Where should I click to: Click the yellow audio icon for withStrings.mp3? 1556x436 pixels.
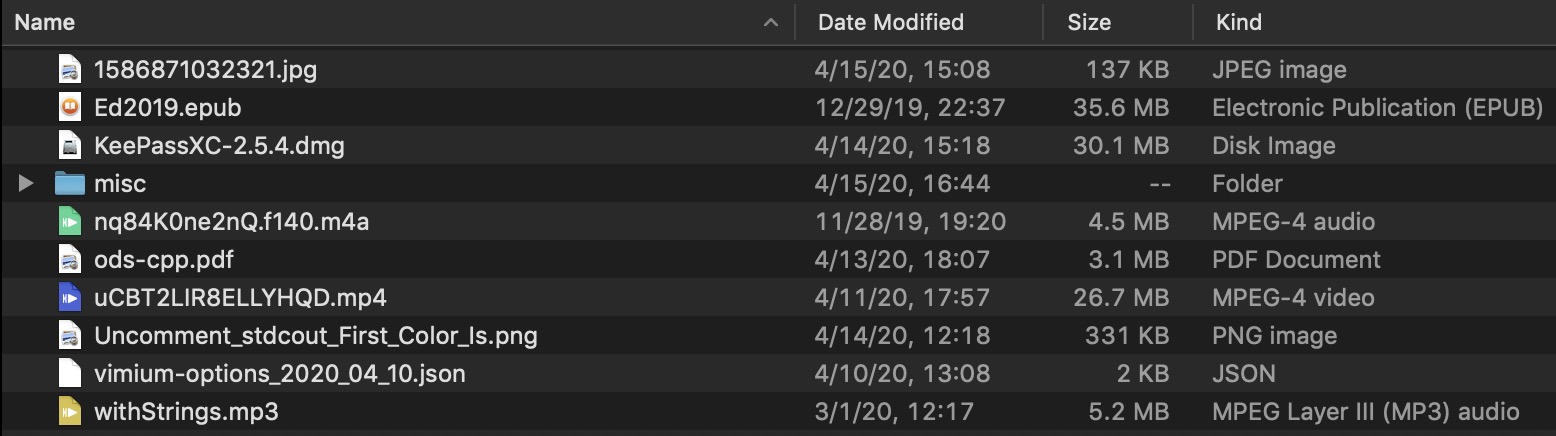pyautogui.click(x=69, y=412)
